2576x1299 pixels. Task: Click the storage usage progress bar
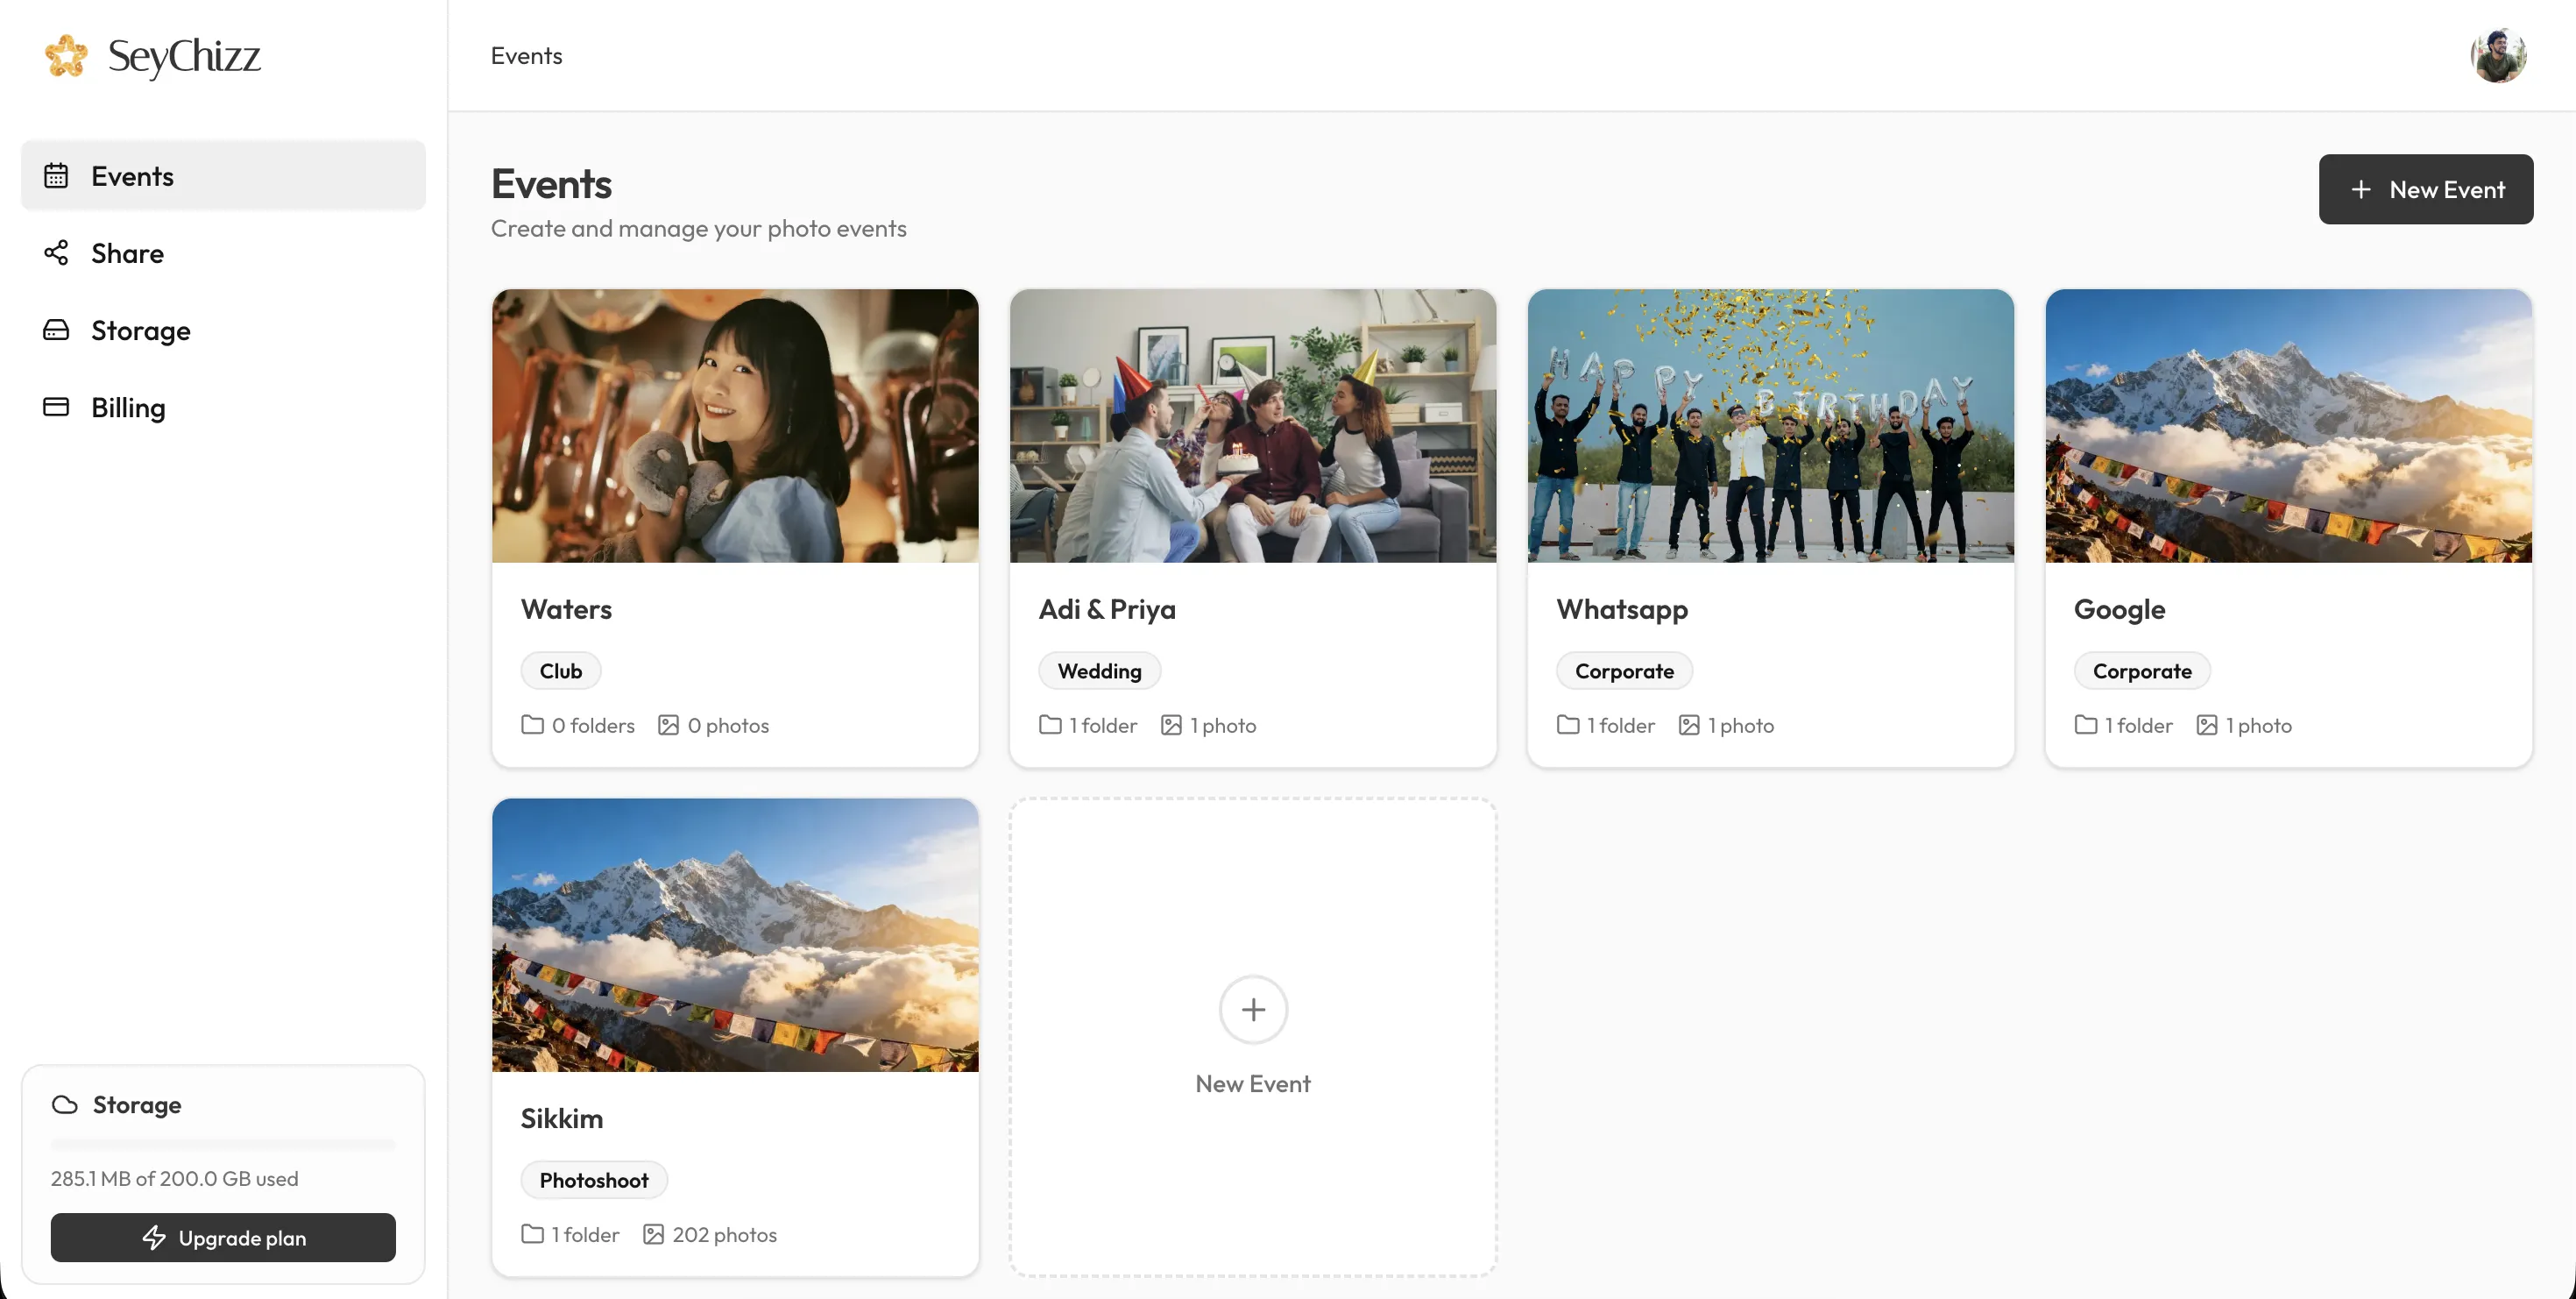223,1144
